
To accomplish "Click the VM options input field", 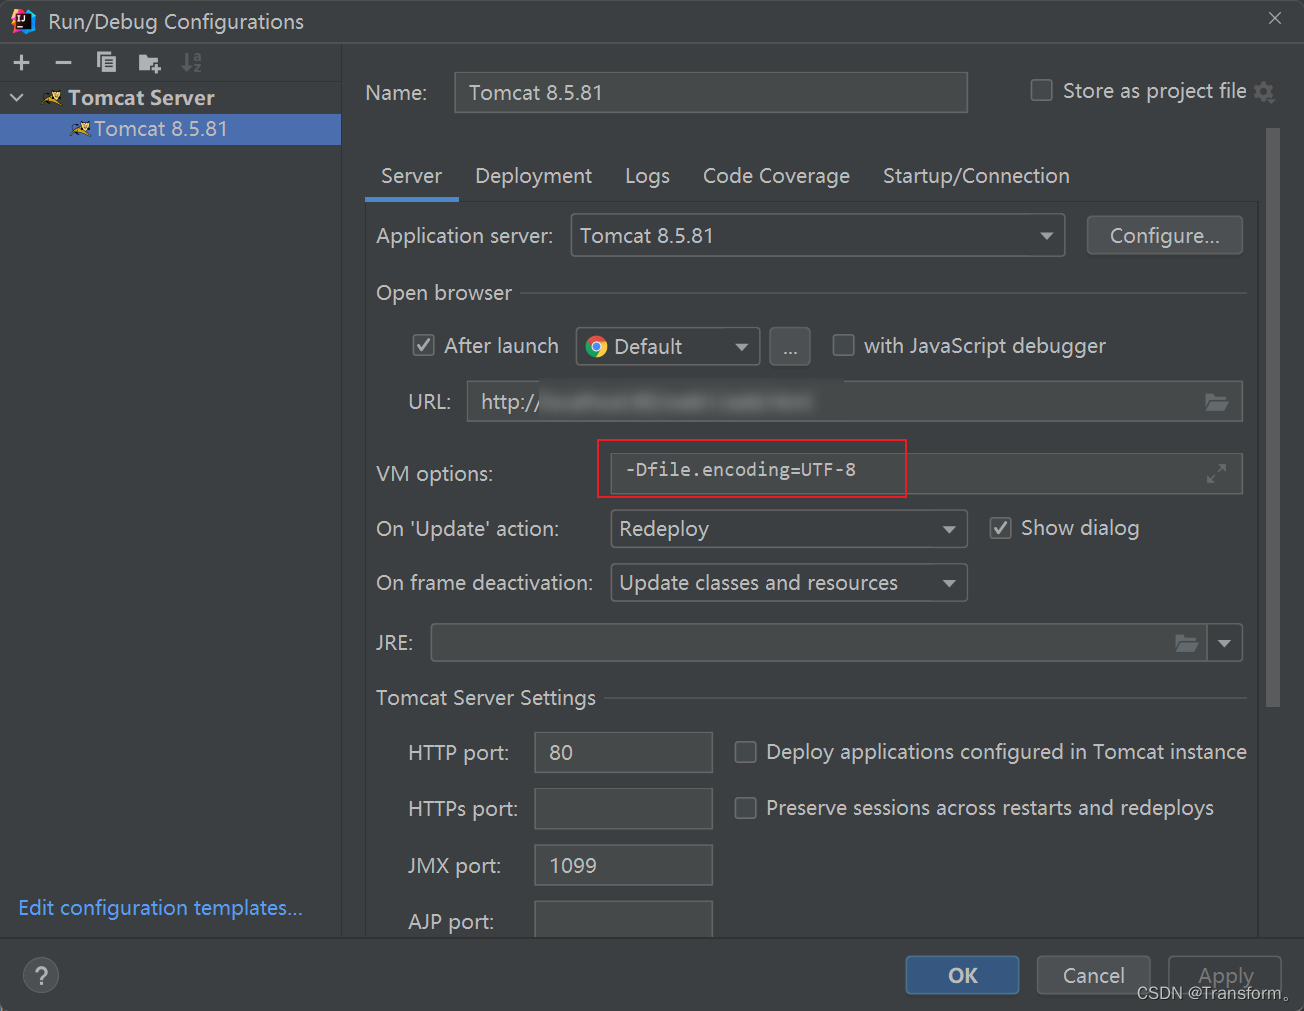I will click(x=926, y=474).
